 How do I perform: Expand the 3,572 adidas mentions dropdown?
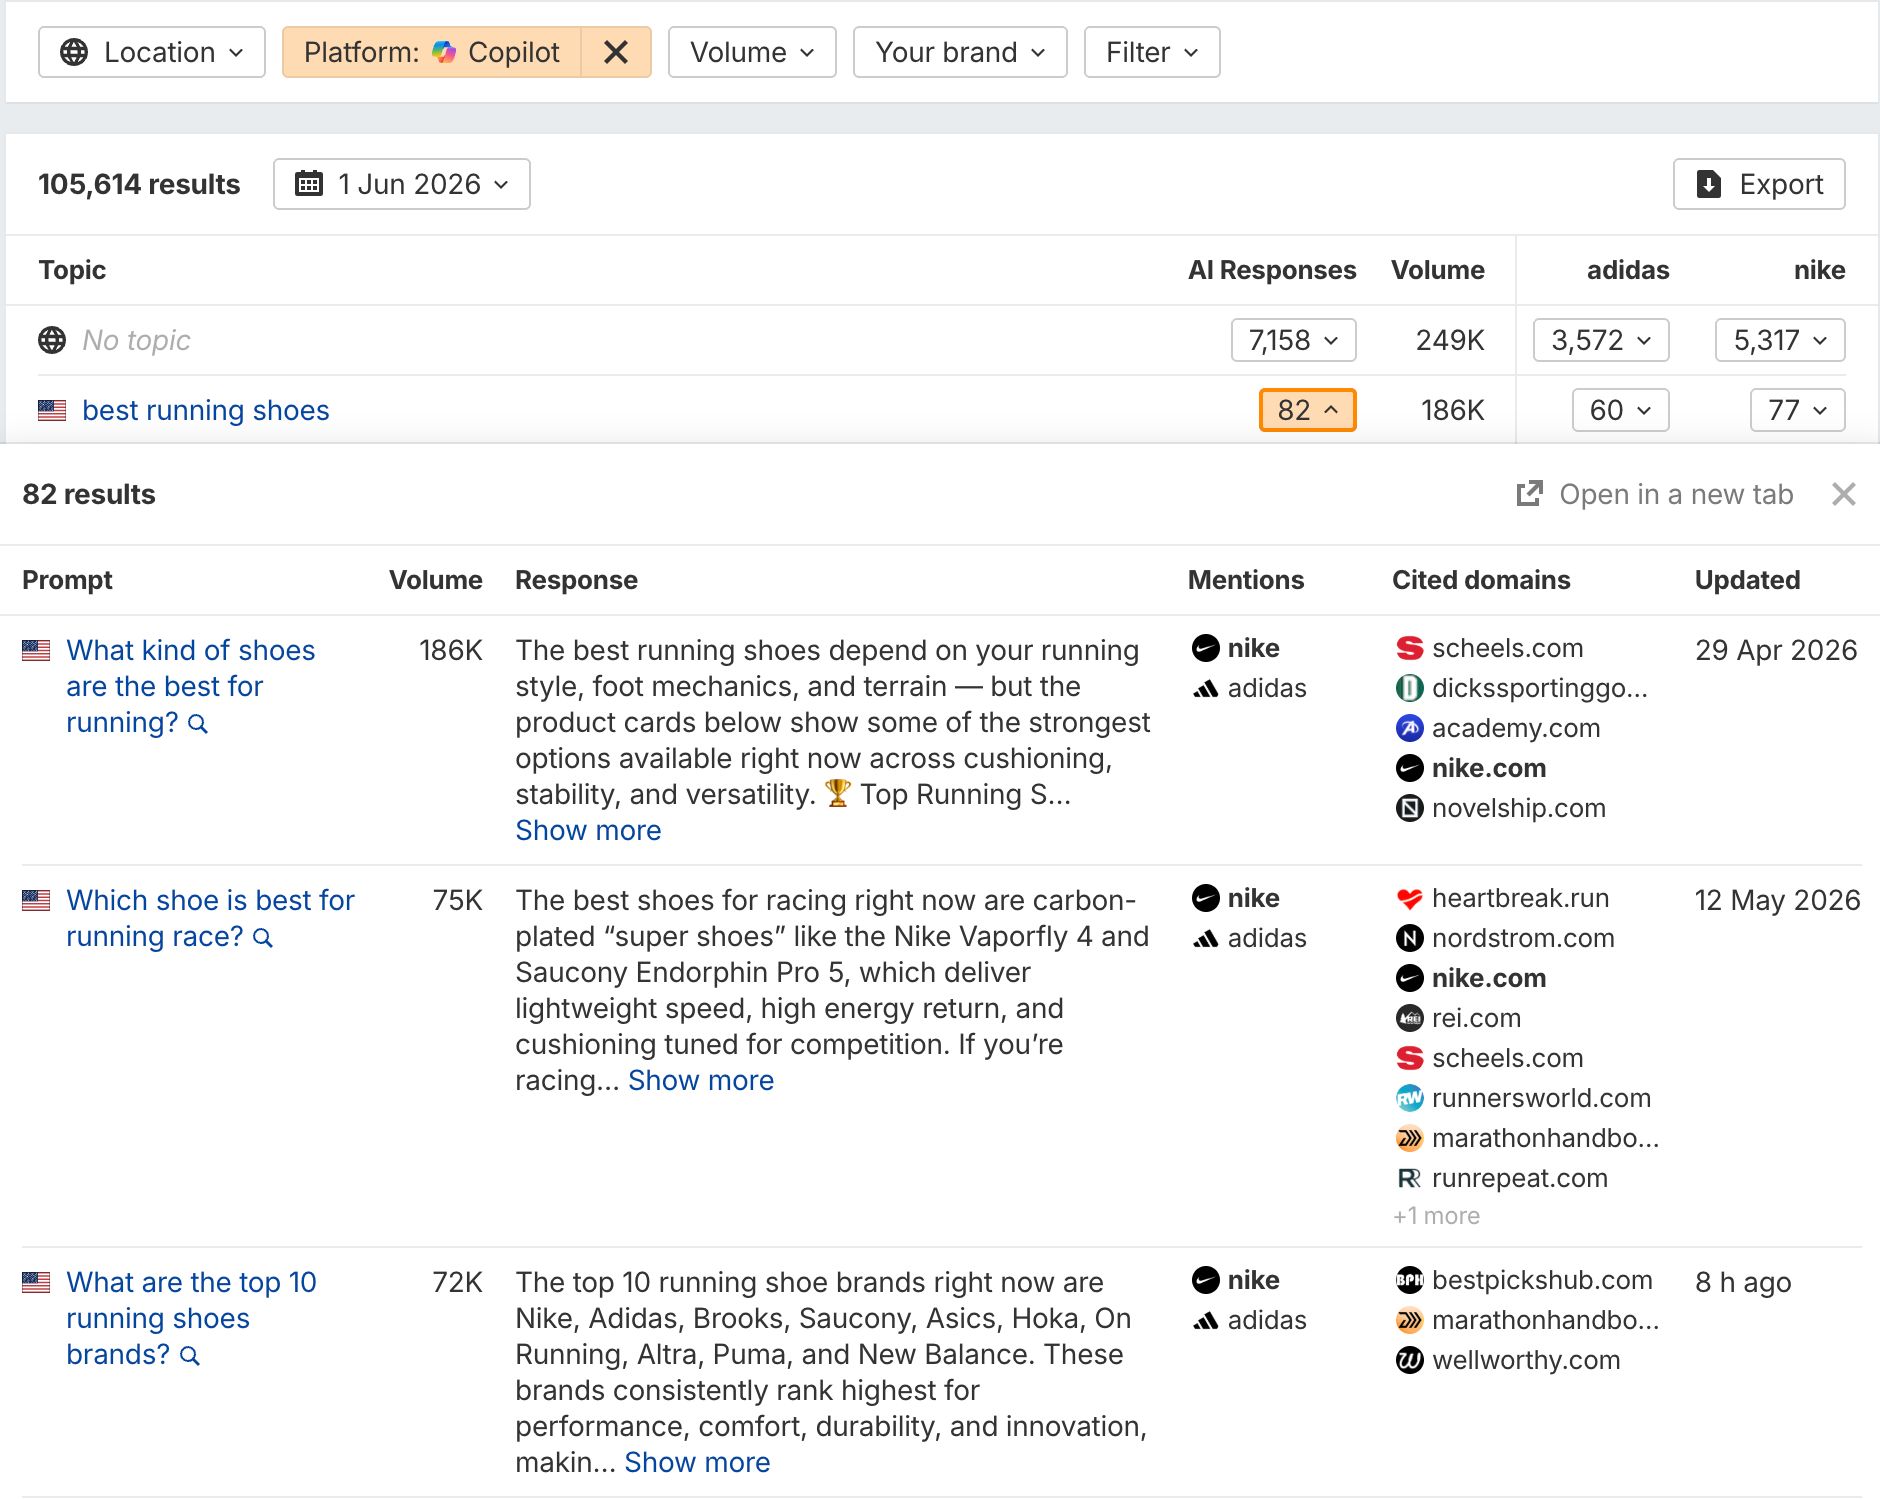click(1601, 340)
